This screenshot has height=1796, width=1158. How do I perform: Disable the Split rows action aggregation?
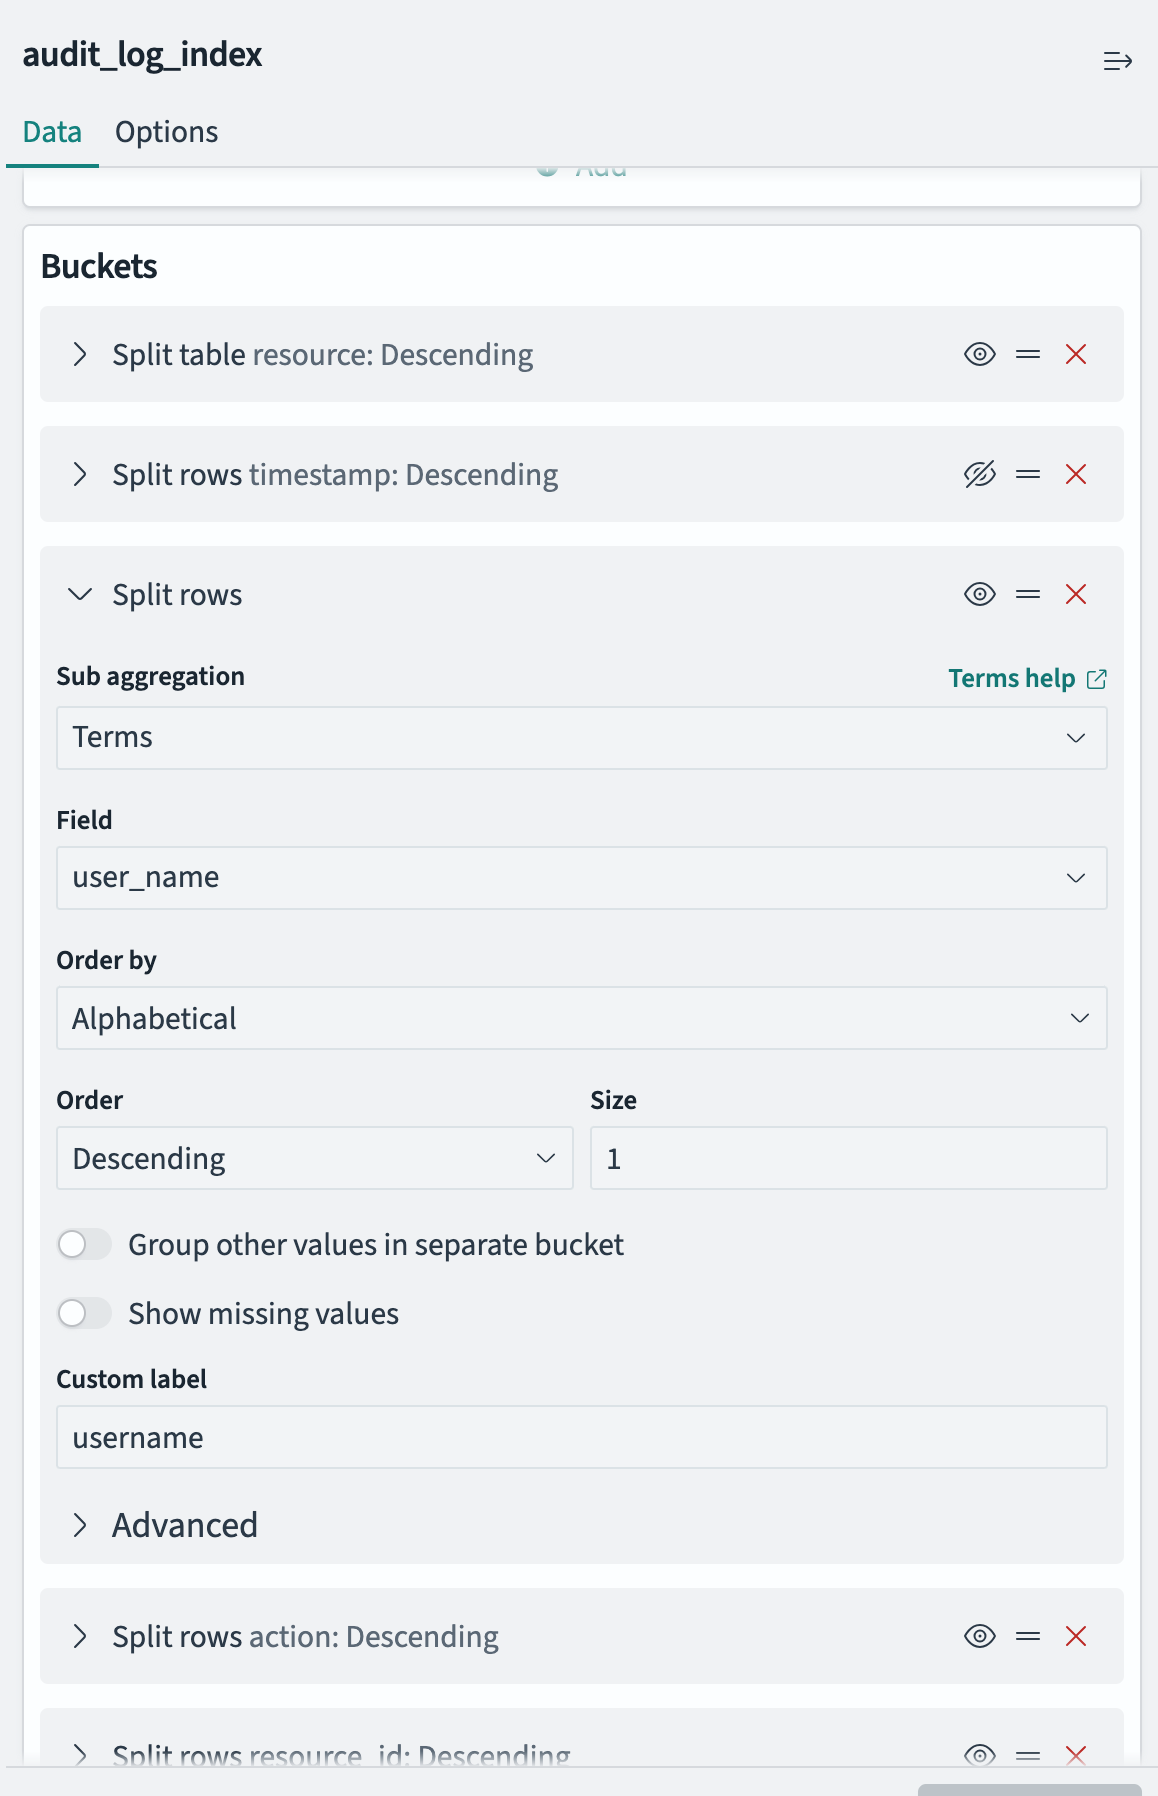980,1636
